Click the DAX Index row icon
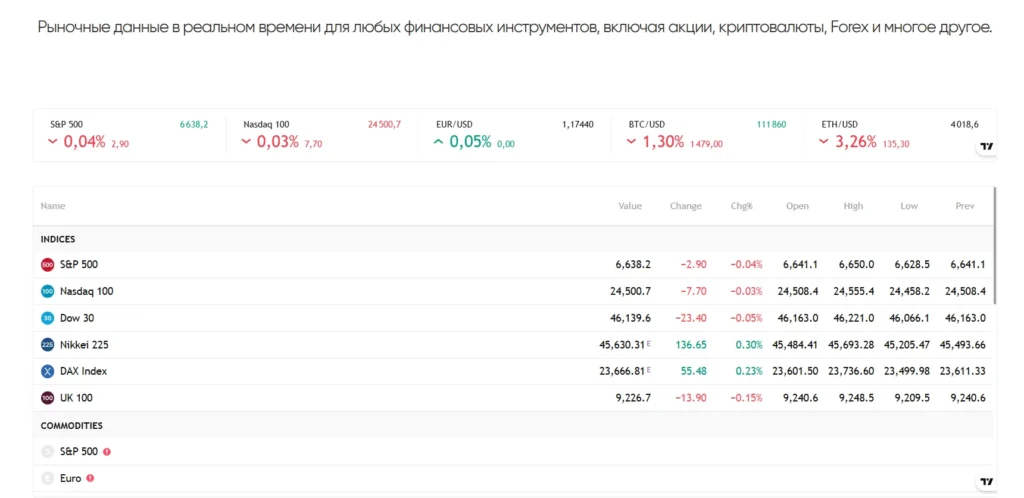The height and width of the screenshot is (498, 1024). click(47, 371)
